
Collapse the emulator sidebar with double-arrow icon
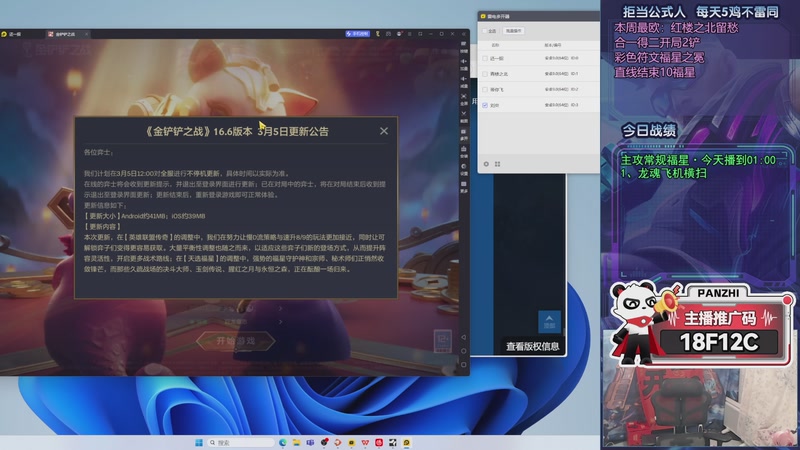pos(463,34)
